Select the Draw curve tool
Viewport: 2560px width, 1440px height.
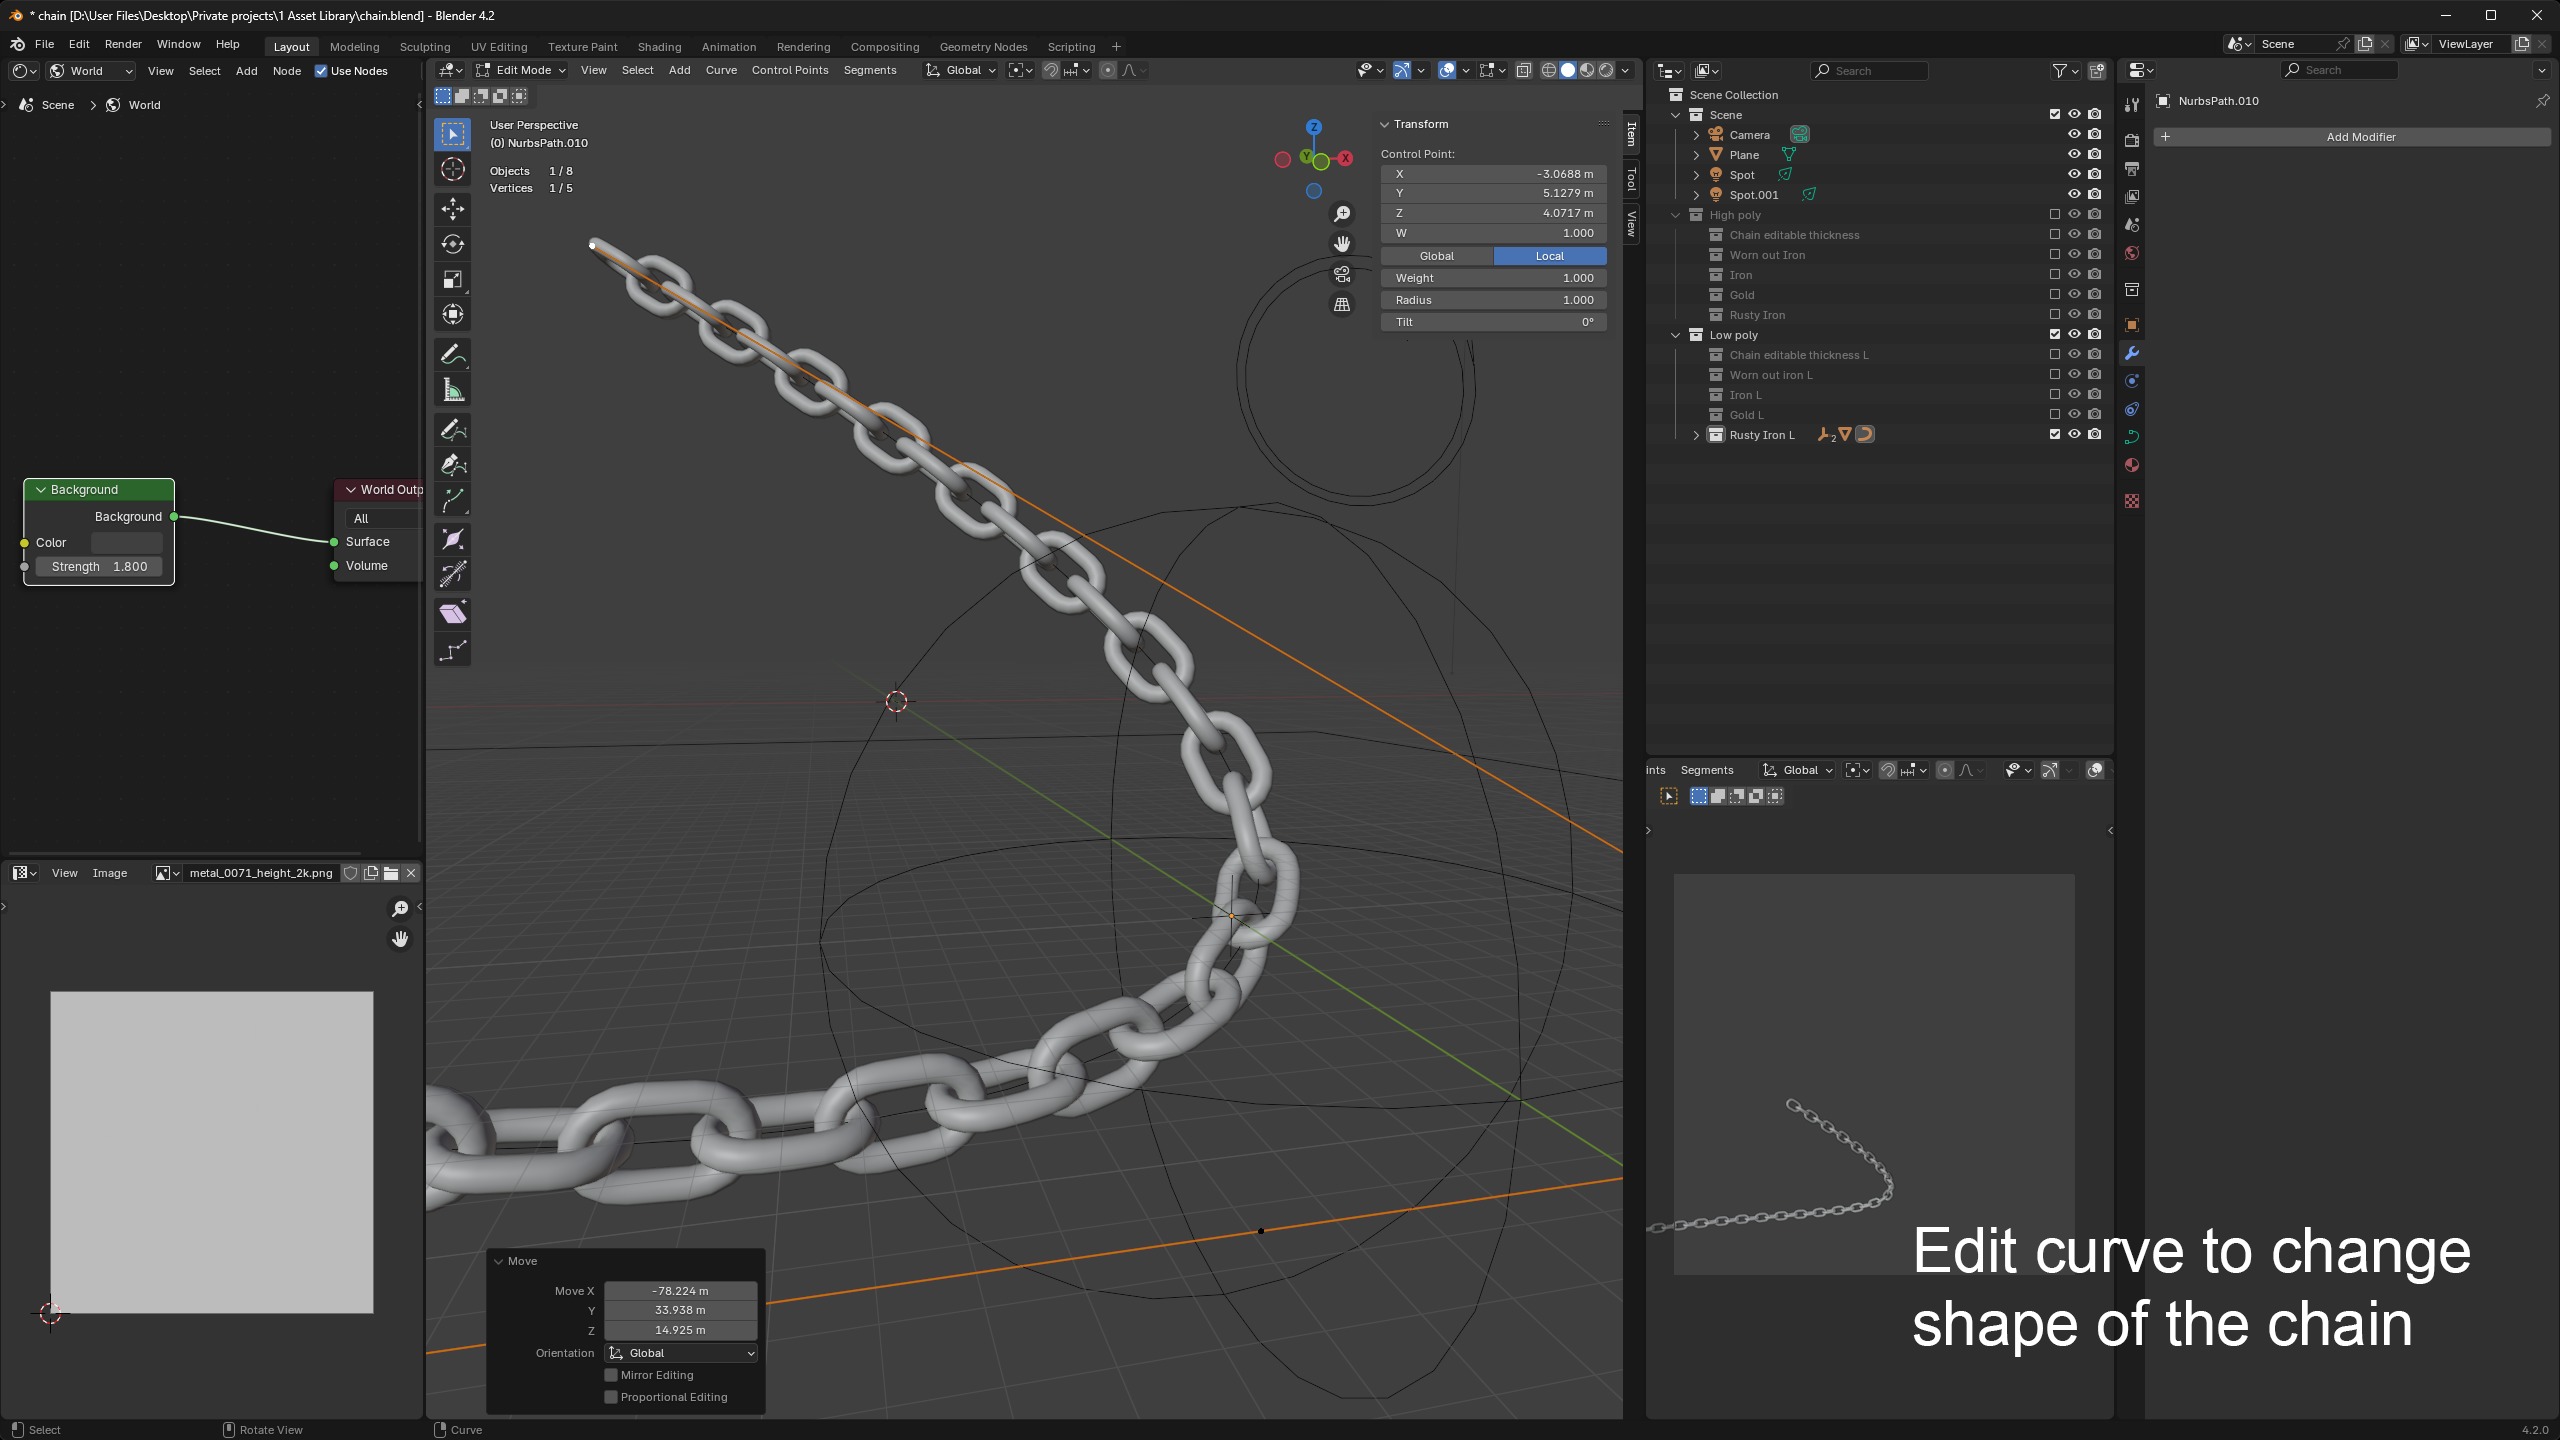[x=452, y=430]
